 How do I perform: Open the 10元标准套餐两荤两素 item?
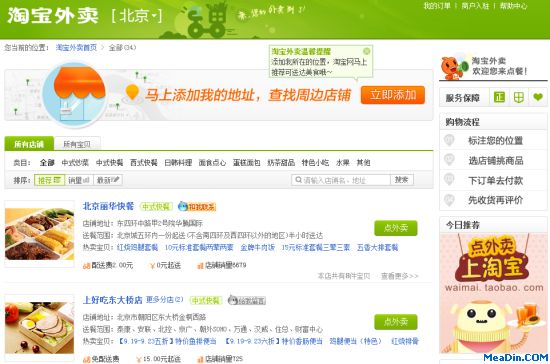199,247
